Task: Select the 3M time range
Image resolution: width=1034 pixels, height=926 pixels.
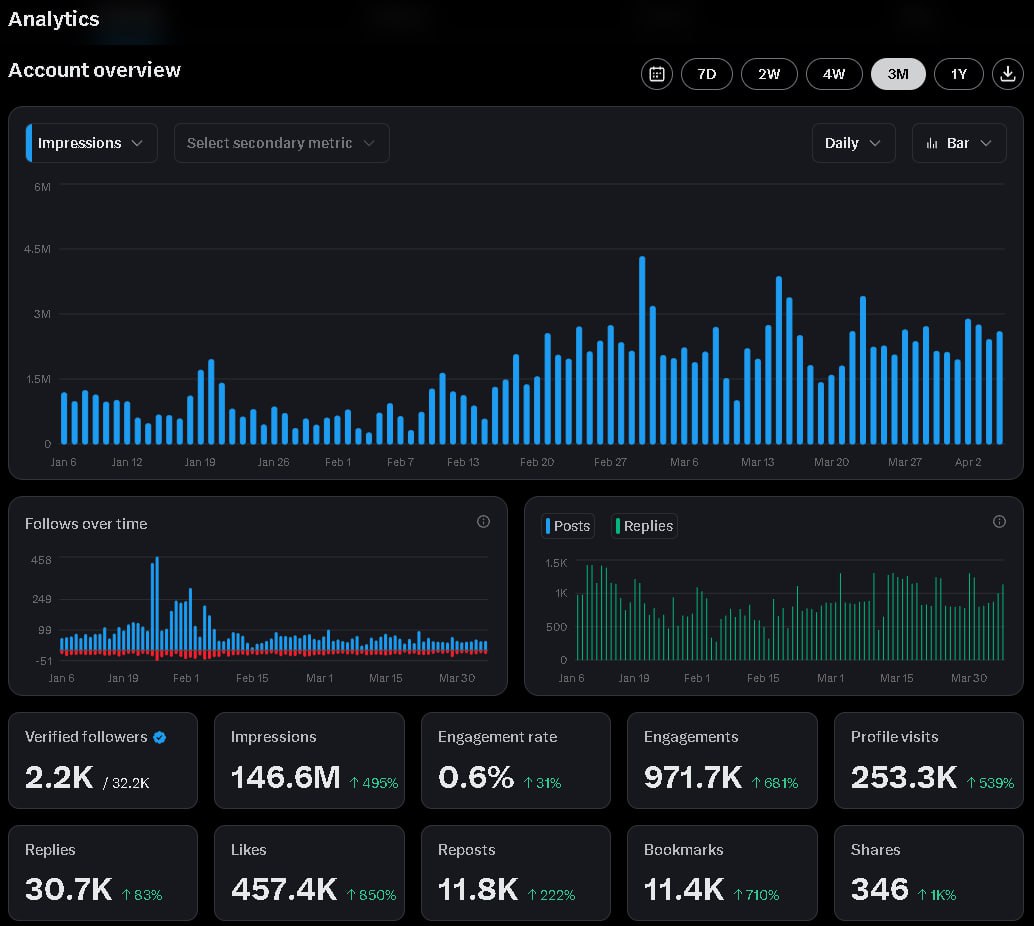Action: pos(897,74)
